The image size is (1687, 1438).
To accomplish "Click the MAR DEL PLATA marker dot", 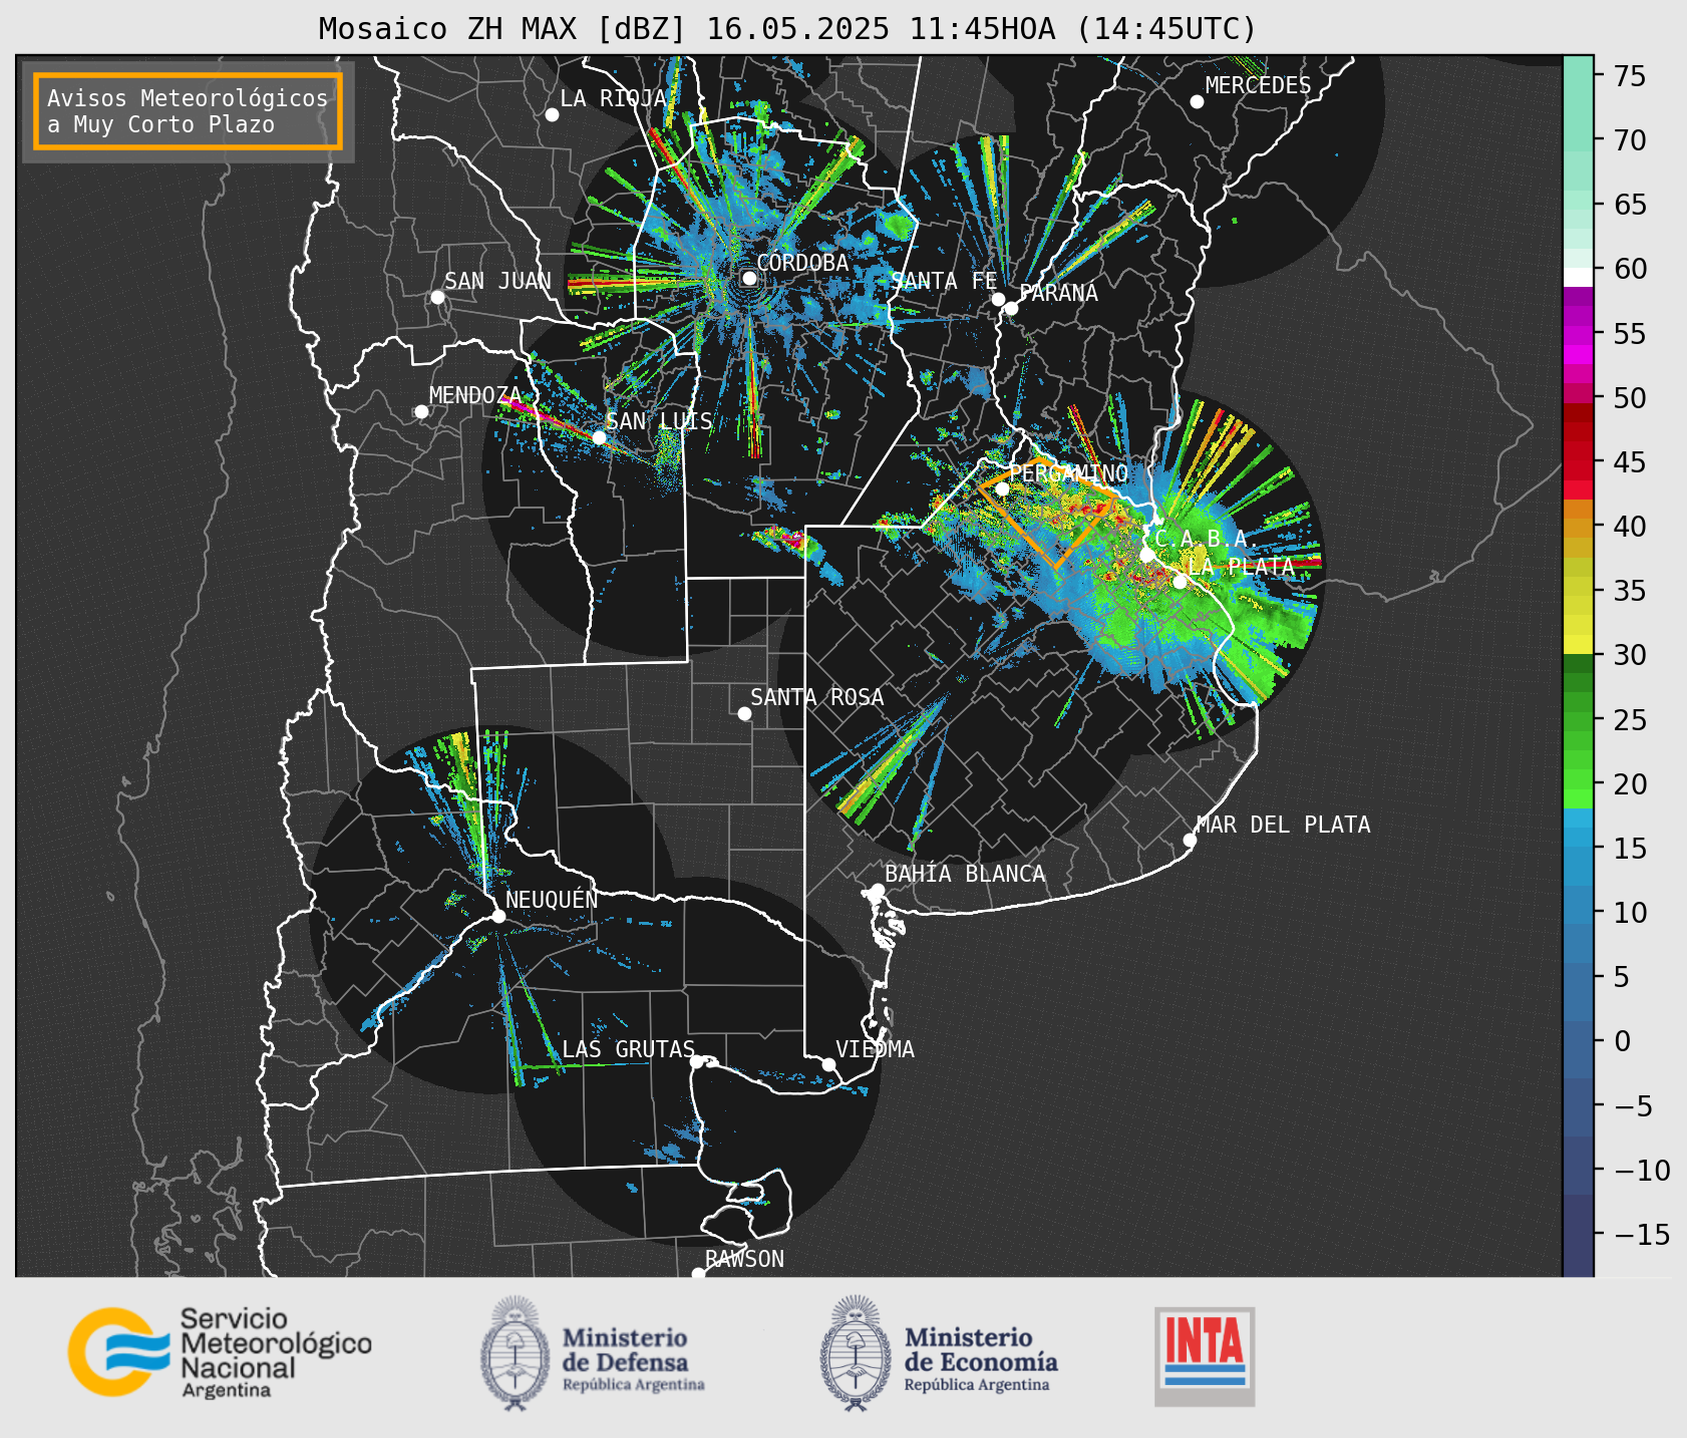I will pyautogui.click(x=1189, y=840).
